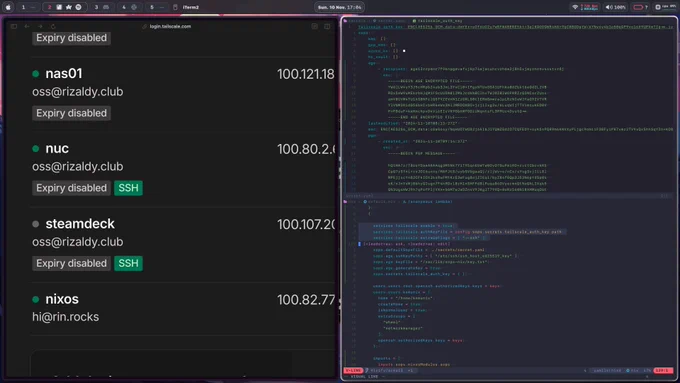Image resolution: width=680 pixels, height=383 pixels.
Task: Click nuc's Expiry disabled badge
Action: (x=72, y=188)
